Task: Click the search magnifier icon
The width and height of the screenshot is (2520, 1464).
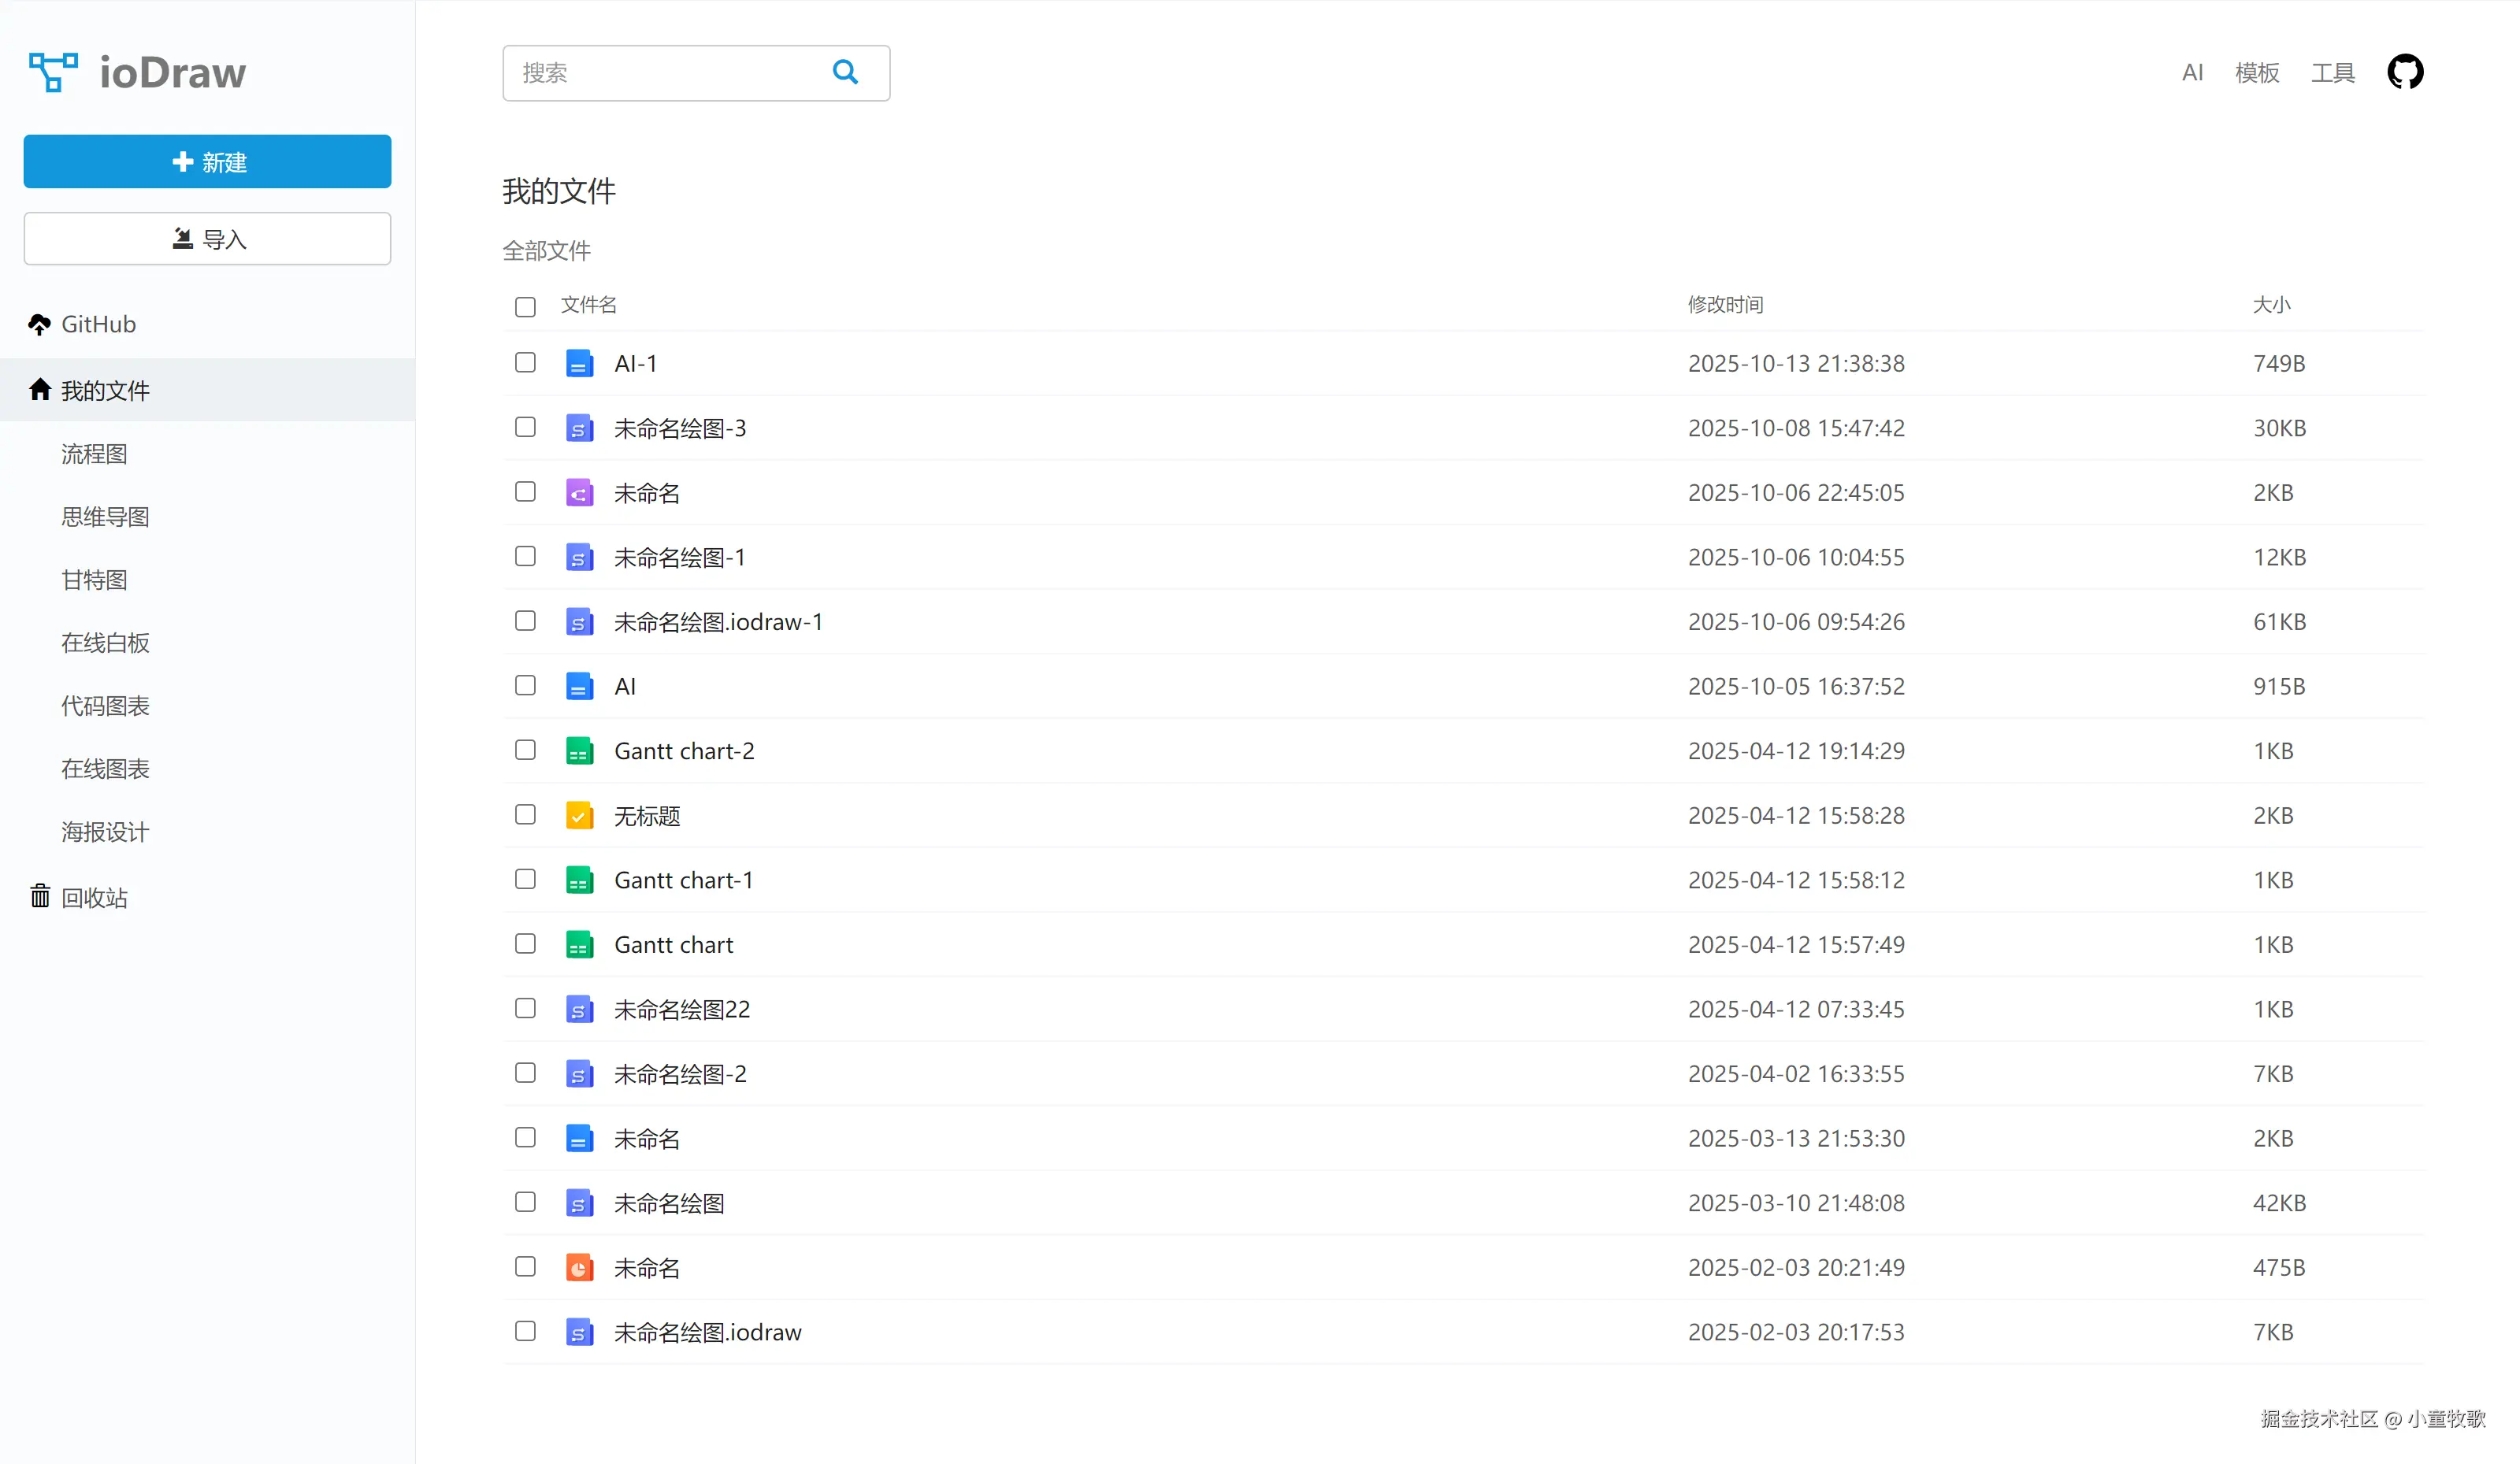Action: 845,72
